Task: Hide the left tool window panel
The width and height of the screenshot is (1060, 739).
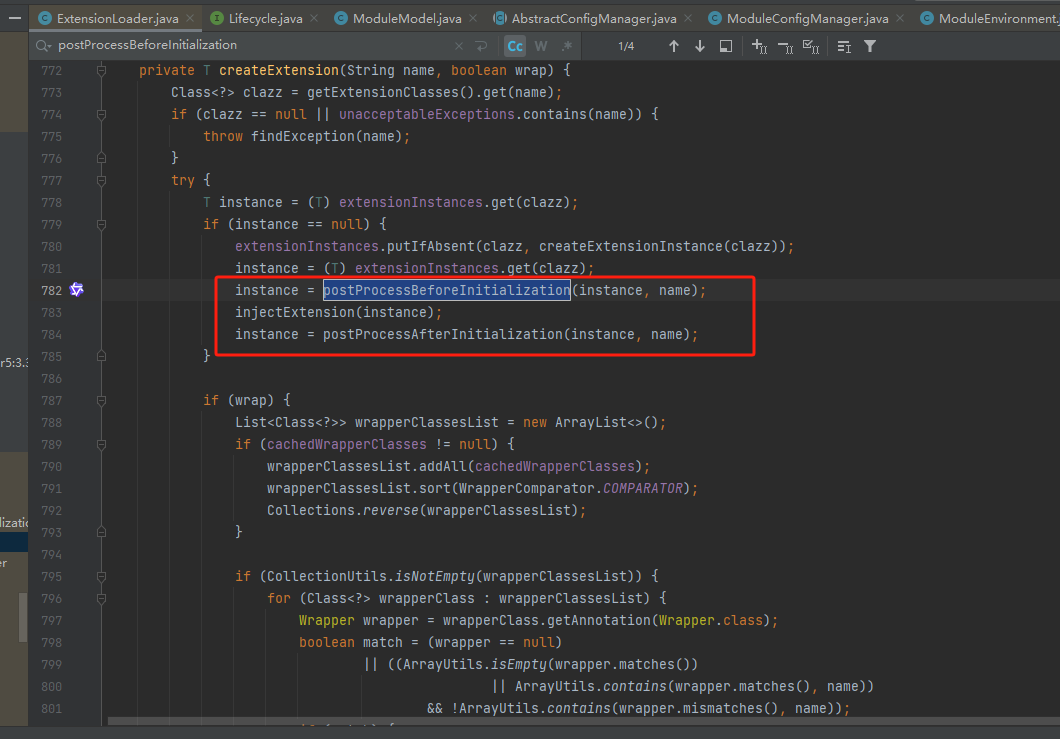Action: (14, 18)
